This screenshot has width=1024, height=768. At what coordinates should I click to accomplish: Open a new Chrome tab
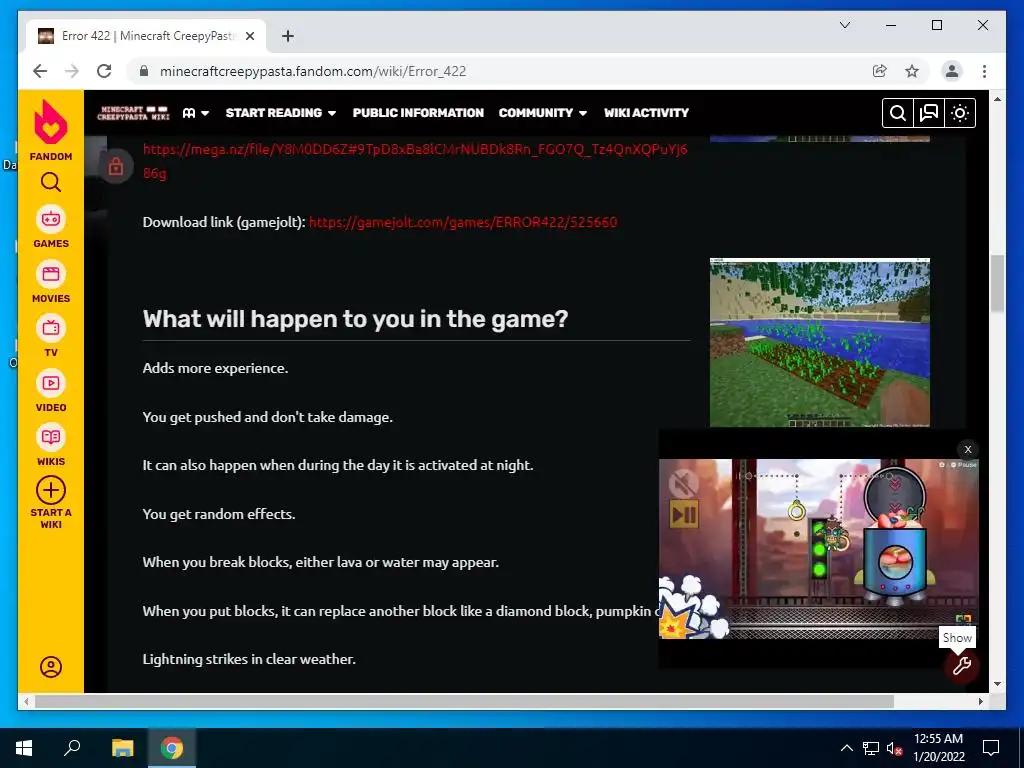pos(287,36)
